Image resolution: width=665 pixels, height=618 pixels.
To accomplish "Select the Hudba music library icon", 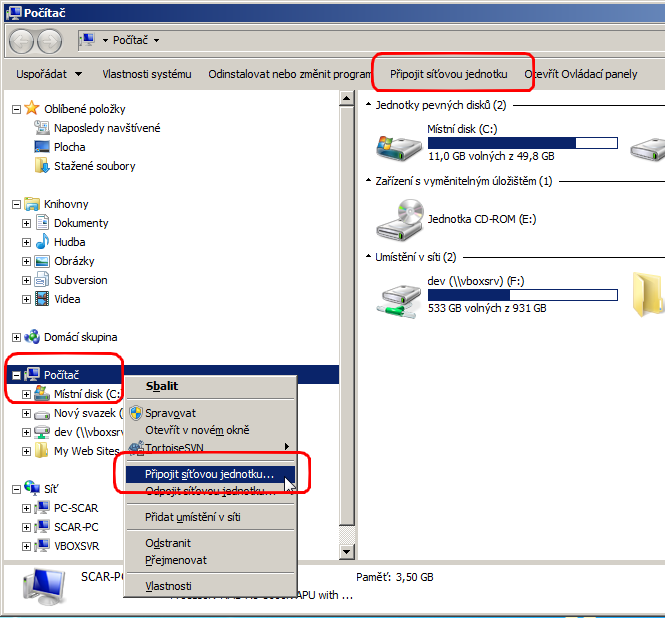I will click(x=42, y=242).
